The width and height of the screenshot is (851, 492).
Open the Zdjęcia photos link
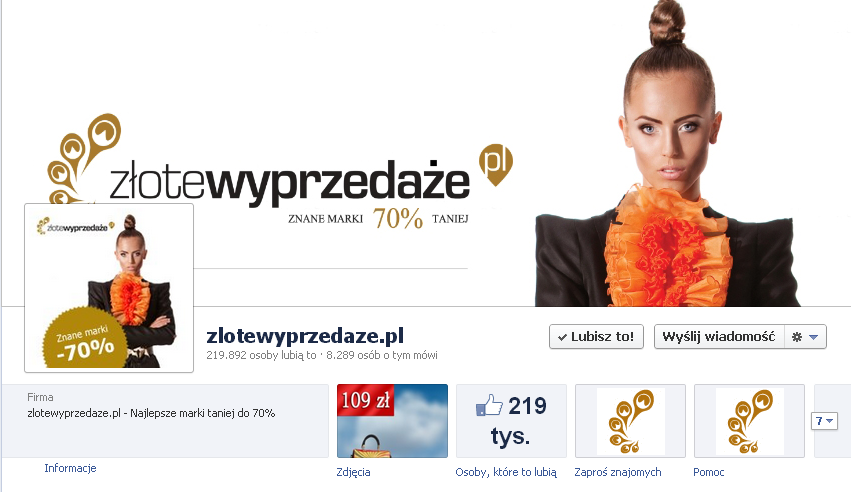click(x=353, y=472)
